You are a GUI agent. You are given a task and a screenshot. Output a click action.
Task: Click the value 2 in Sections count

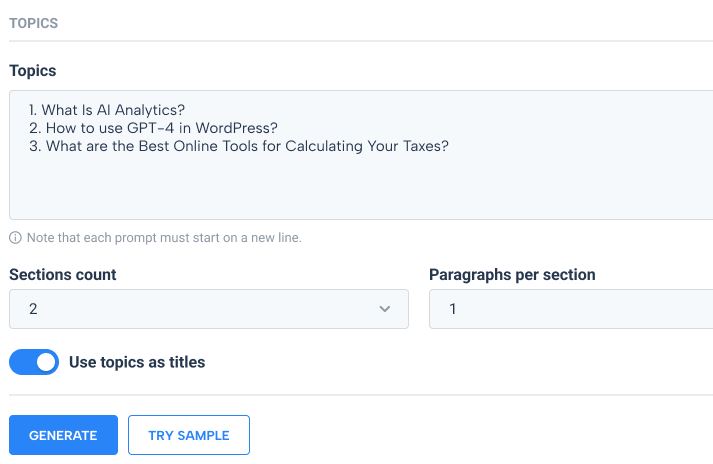pyautogui.click(x=33, y=309)
